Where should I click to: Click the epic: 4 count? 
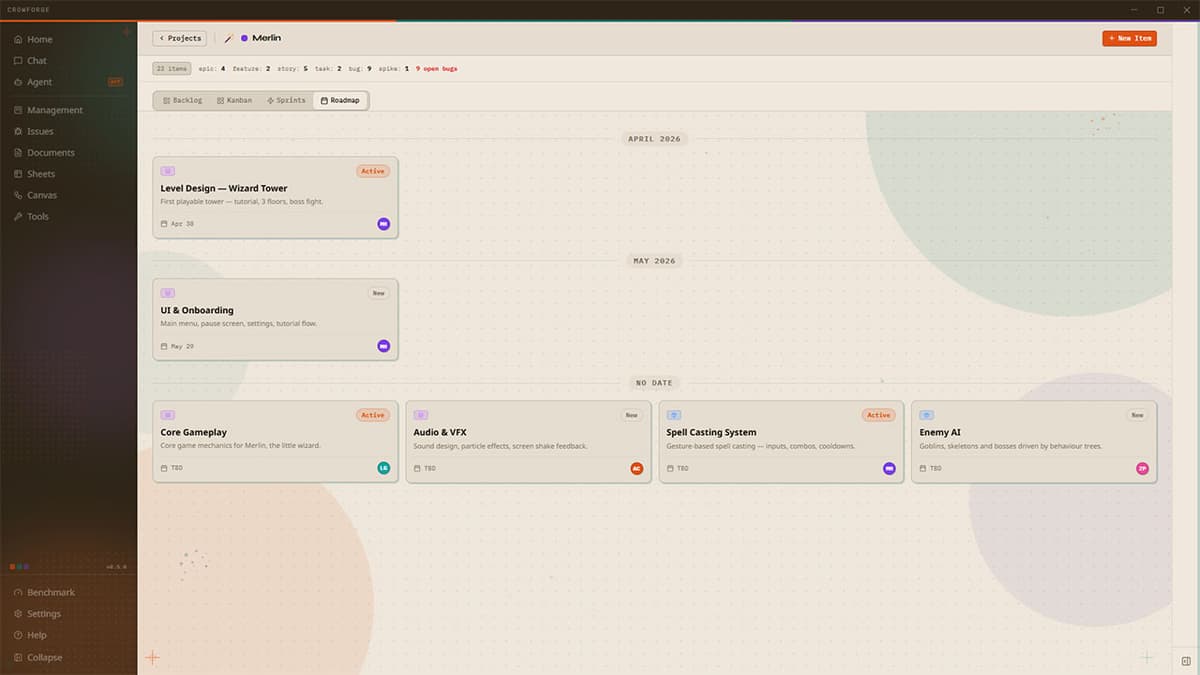coord(211,69)
